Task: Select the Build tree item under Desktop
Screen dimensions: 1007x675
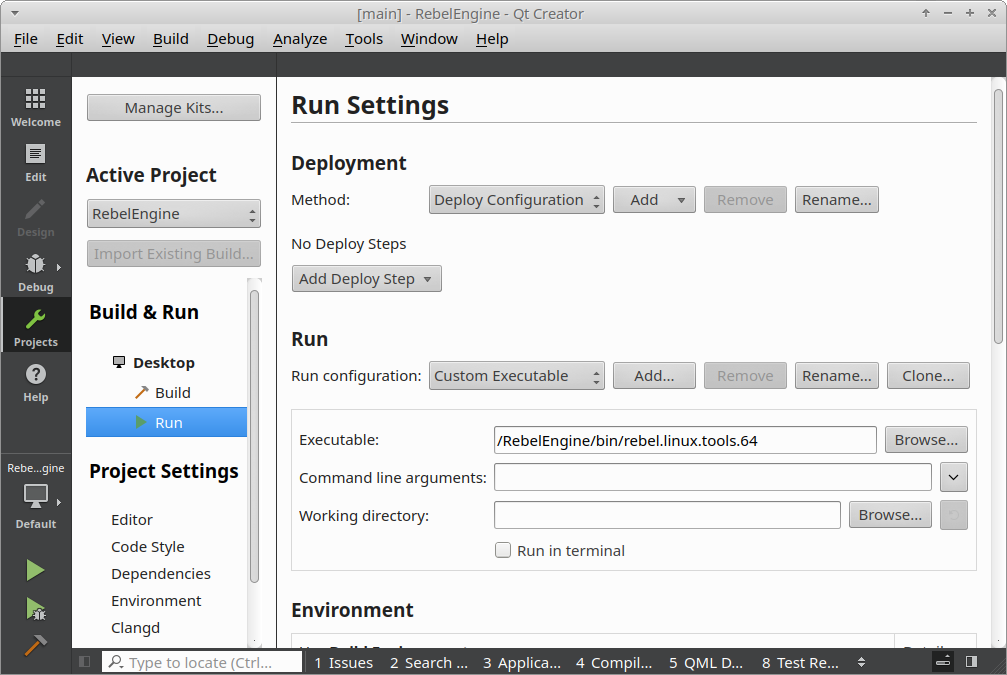Action: (166, 392)
